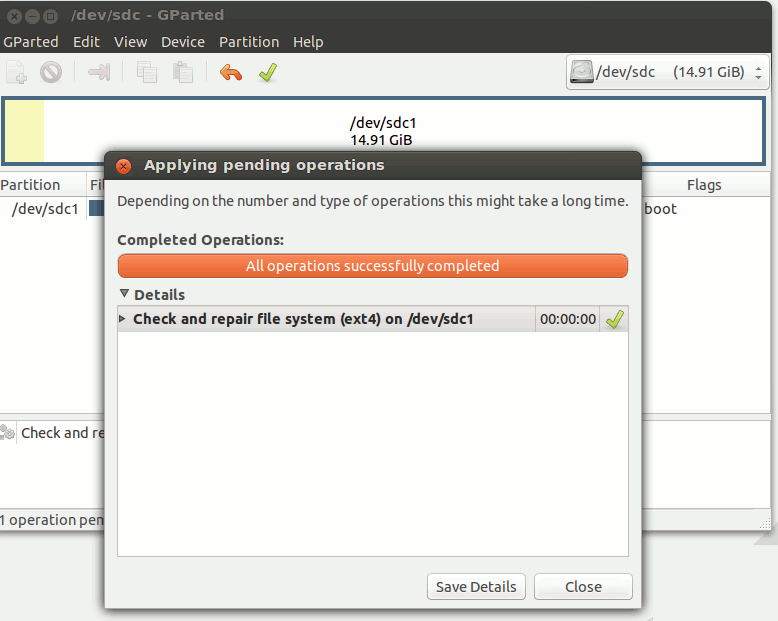
Task: Click the Resize/Move toolbar icon
Action: [x=99, y=72]
